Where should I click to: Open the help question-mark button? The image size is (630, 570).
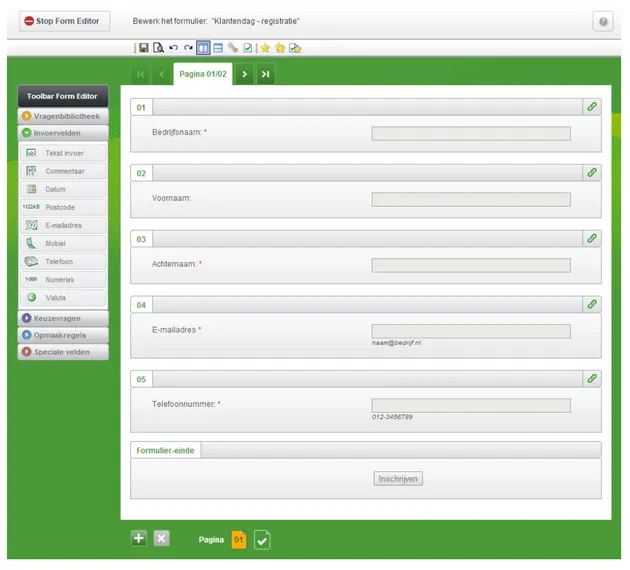click(603, 22)
